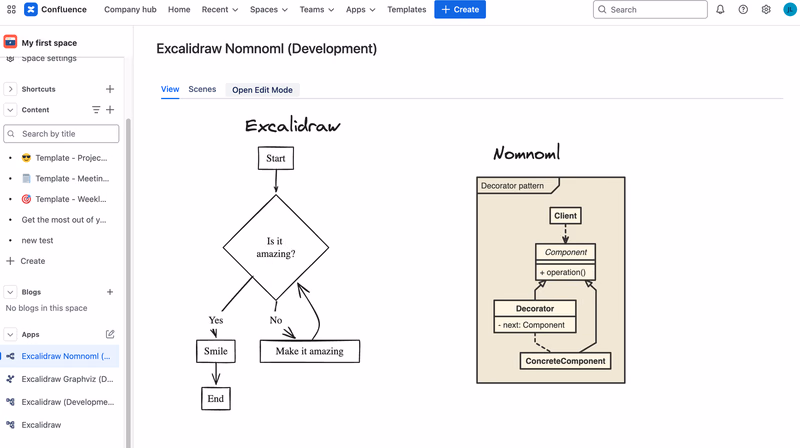
Task: Focus the top Search field
Action: click(x=650, y=9)
